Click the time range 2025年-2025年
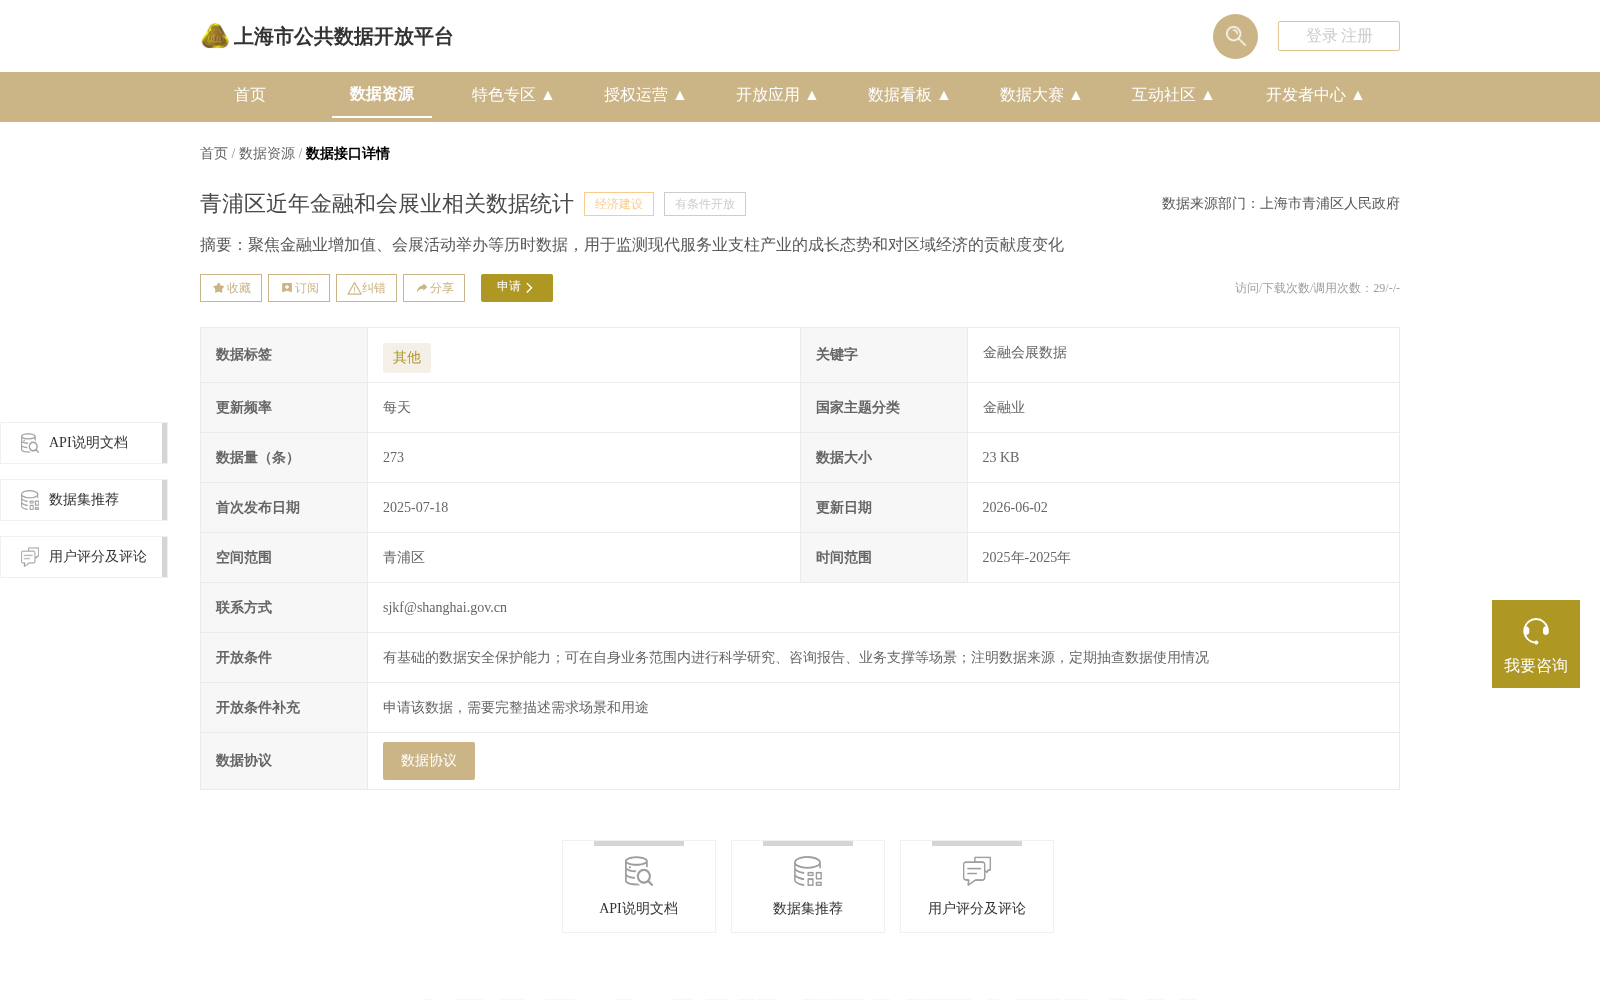The width and height of the screenshot is (1600, 1000). pos(1026,558)
